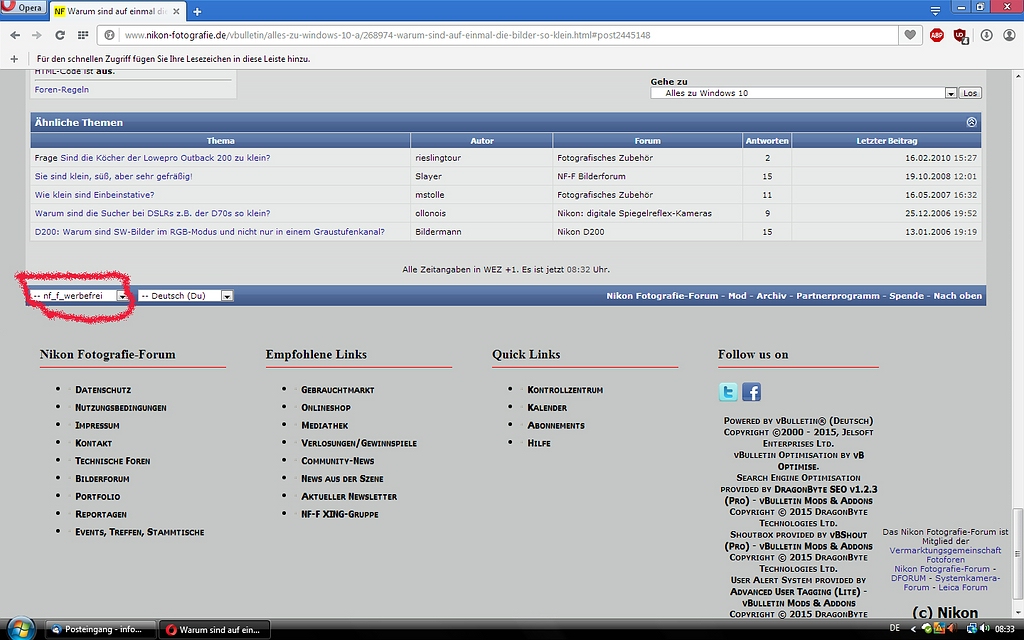
Task: Click the Los button
Action: (970, 93)
